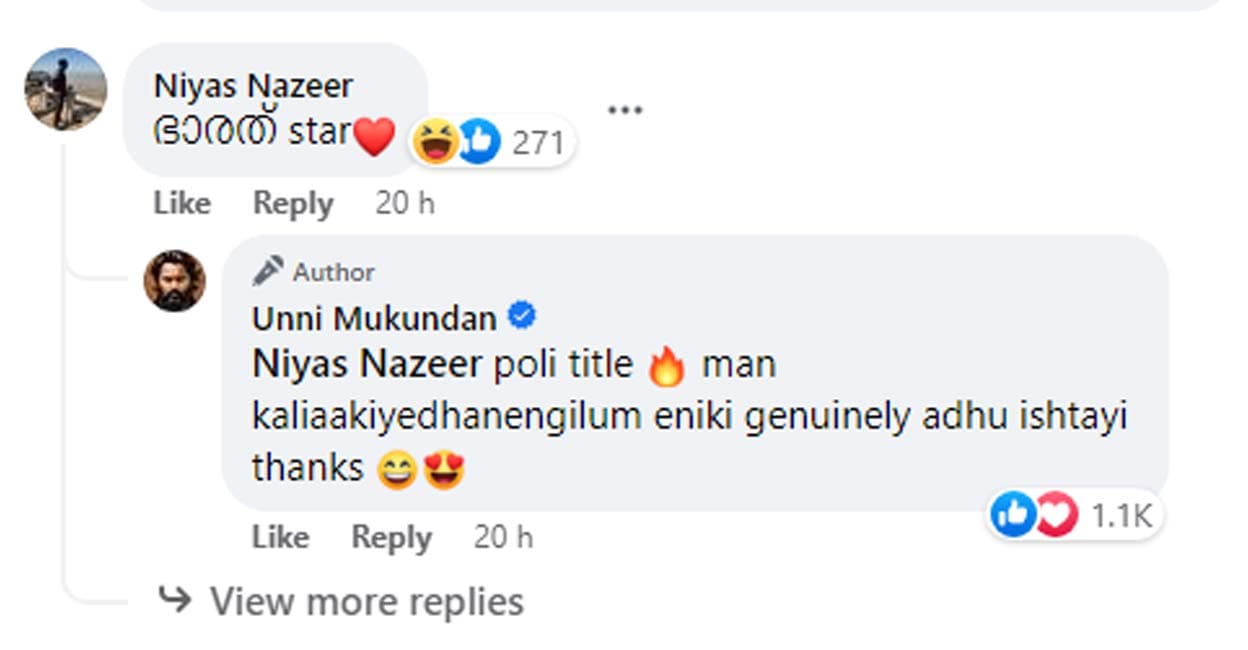The image size is (1248, 650).
Task: Open the 20 h timestamp of Niyas's comment
Action: [405, 203]
